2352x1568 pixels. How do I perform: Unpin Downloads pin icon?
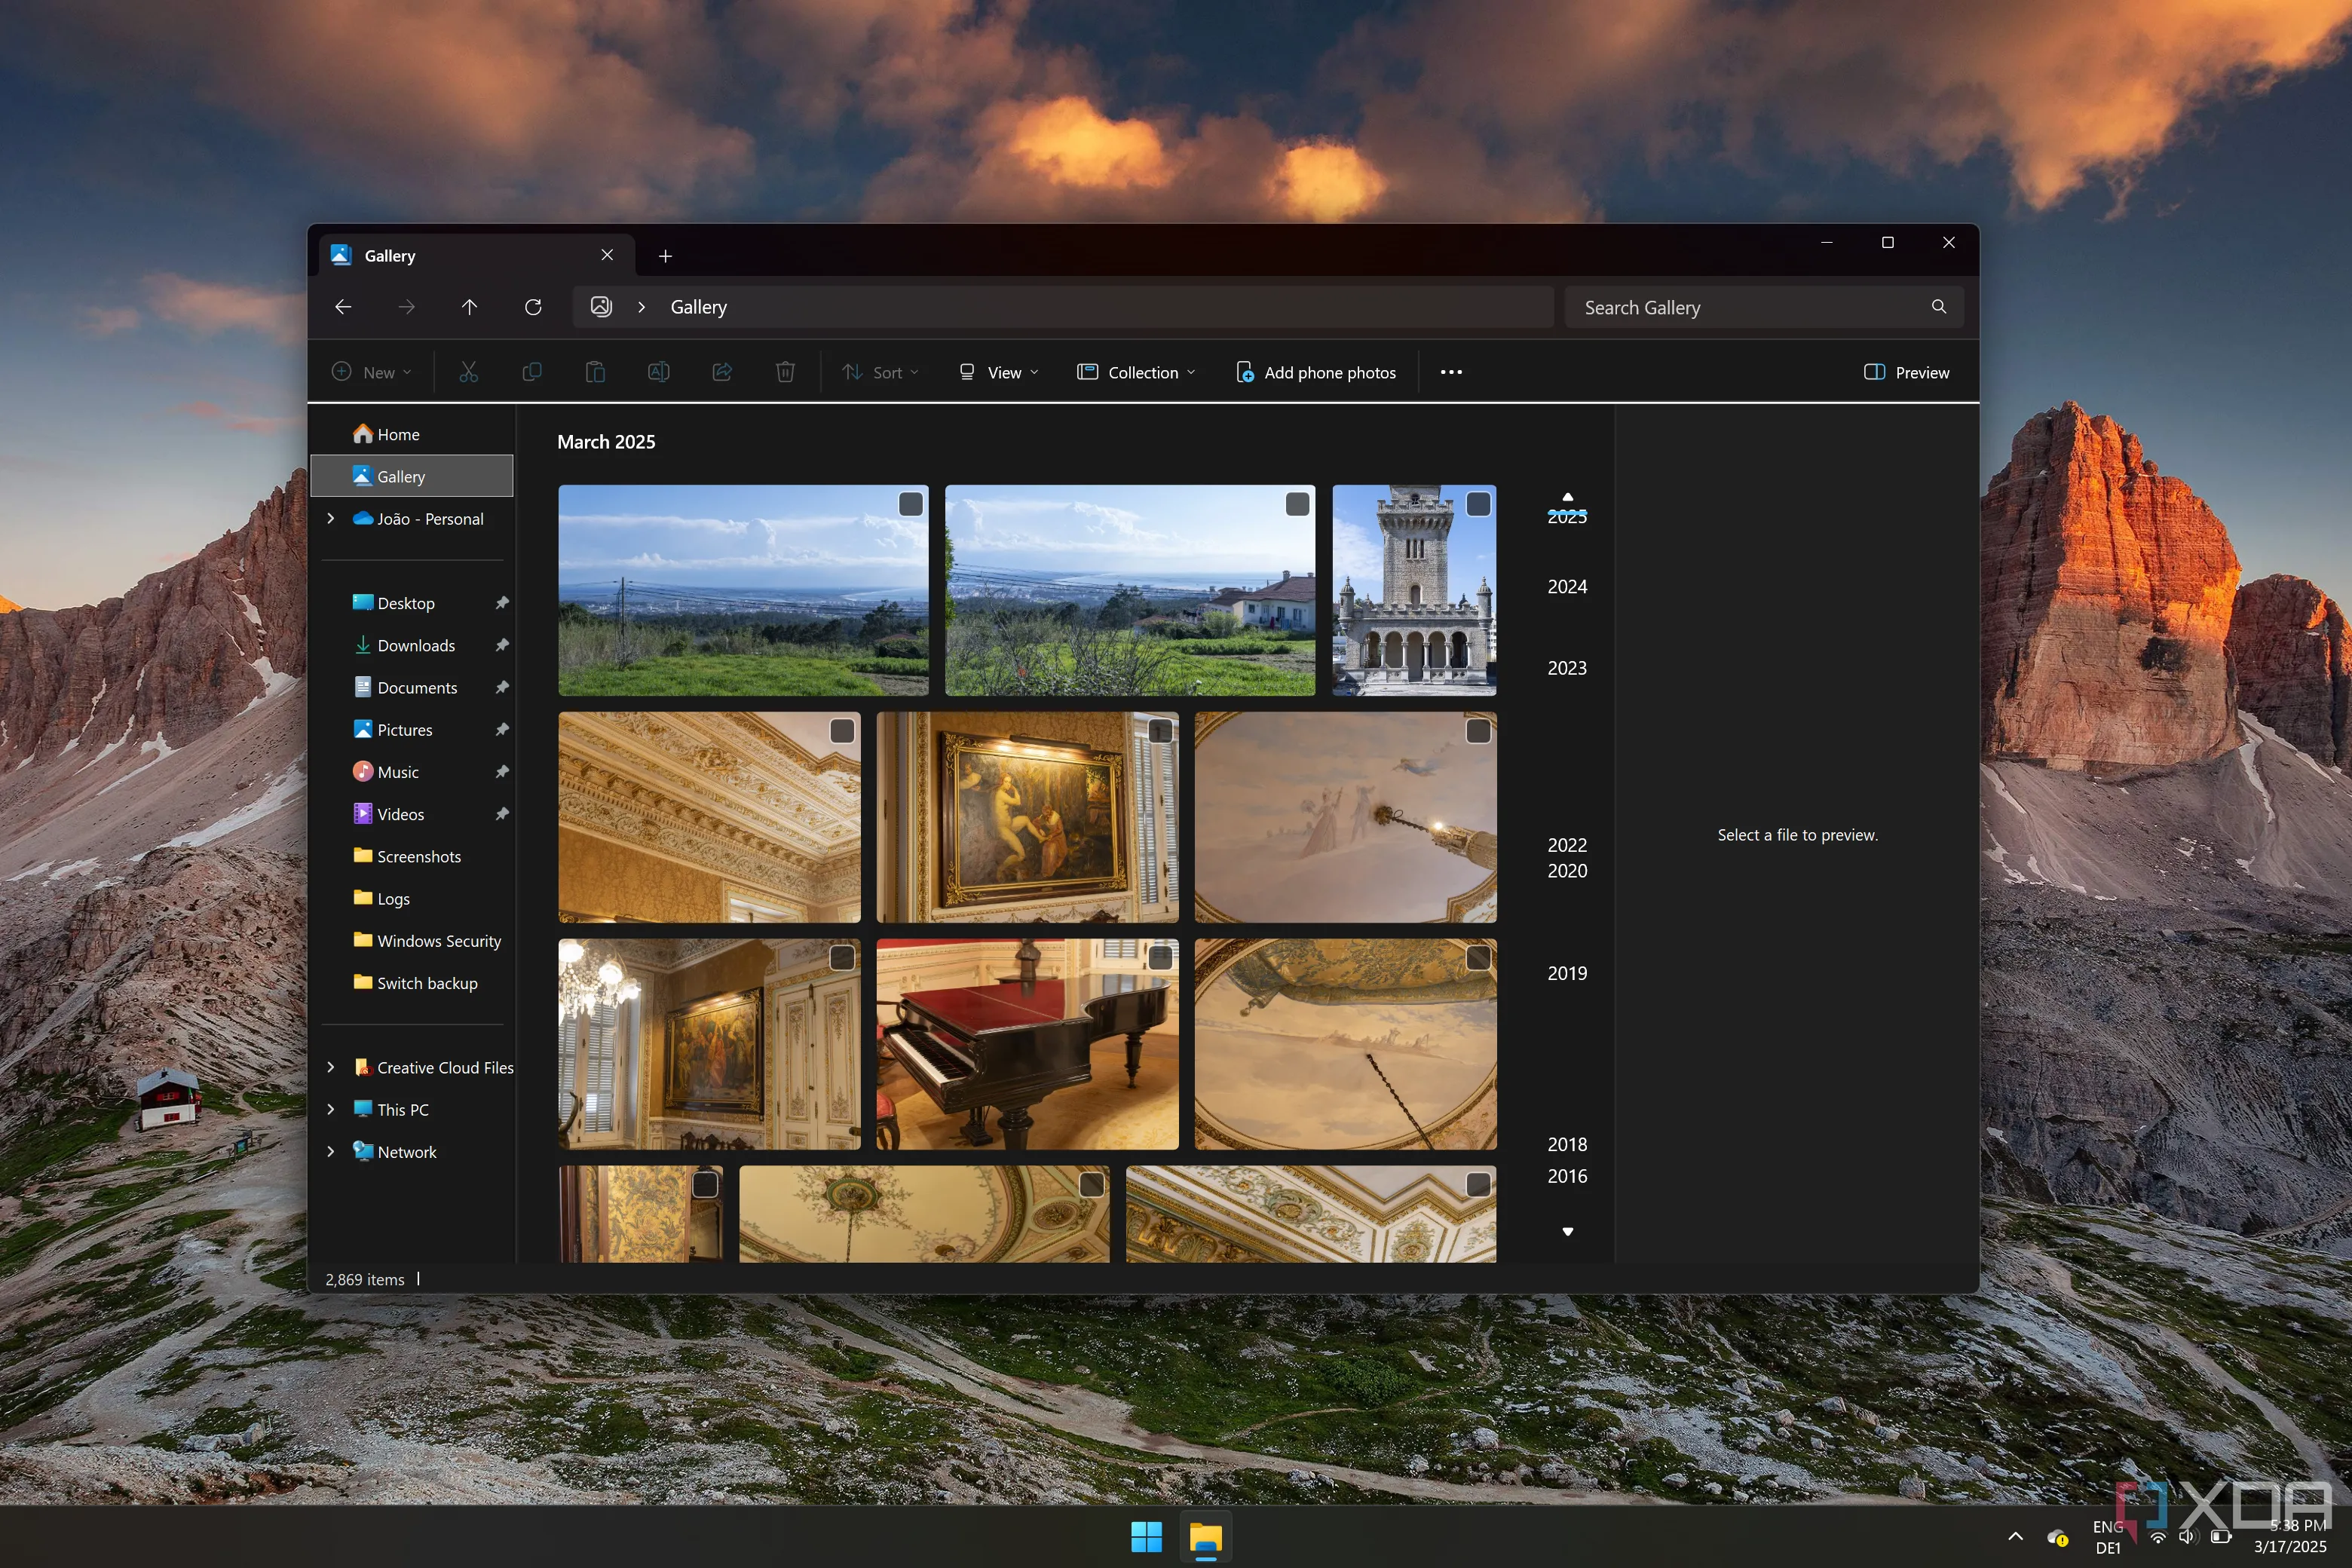[x=502, y=645]
